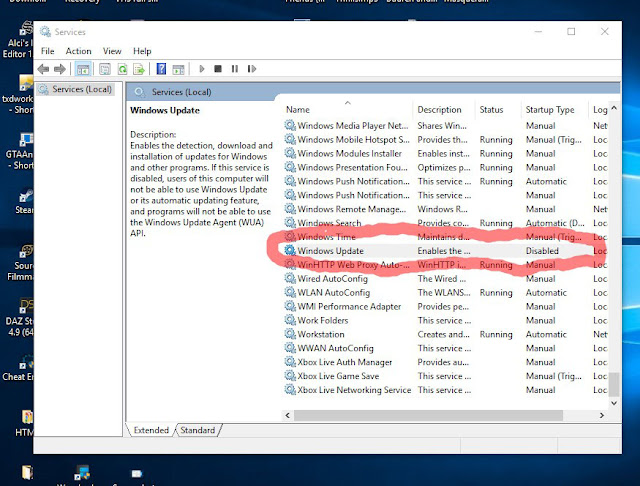Click the Forward arrow toolbar icon
640x486 pixels.
click(x=60, y=69)
